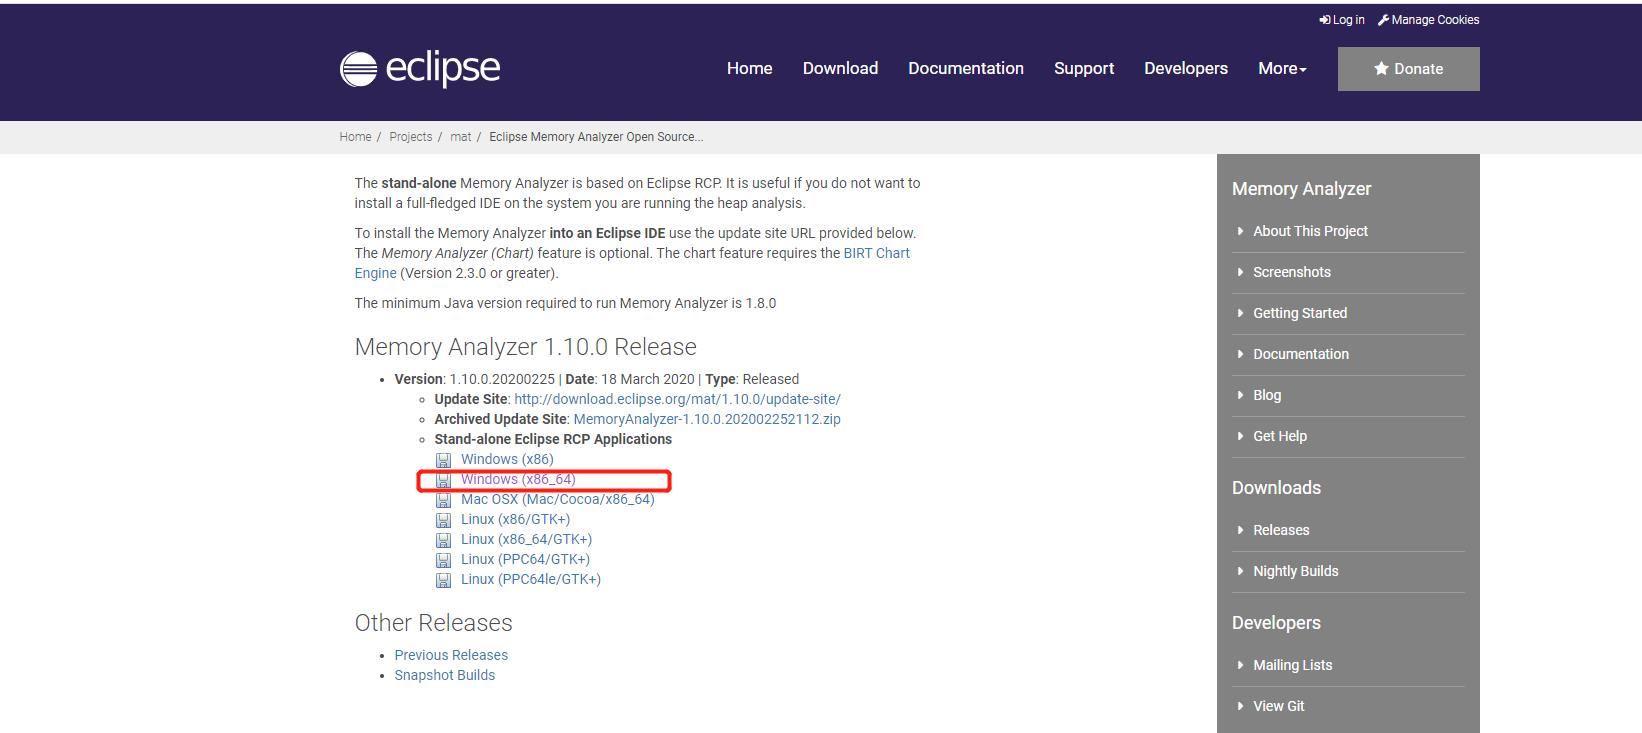Click the caret beside Nightly Builds
Screen dimensions: 1642x733
(x=1241, y=571)
